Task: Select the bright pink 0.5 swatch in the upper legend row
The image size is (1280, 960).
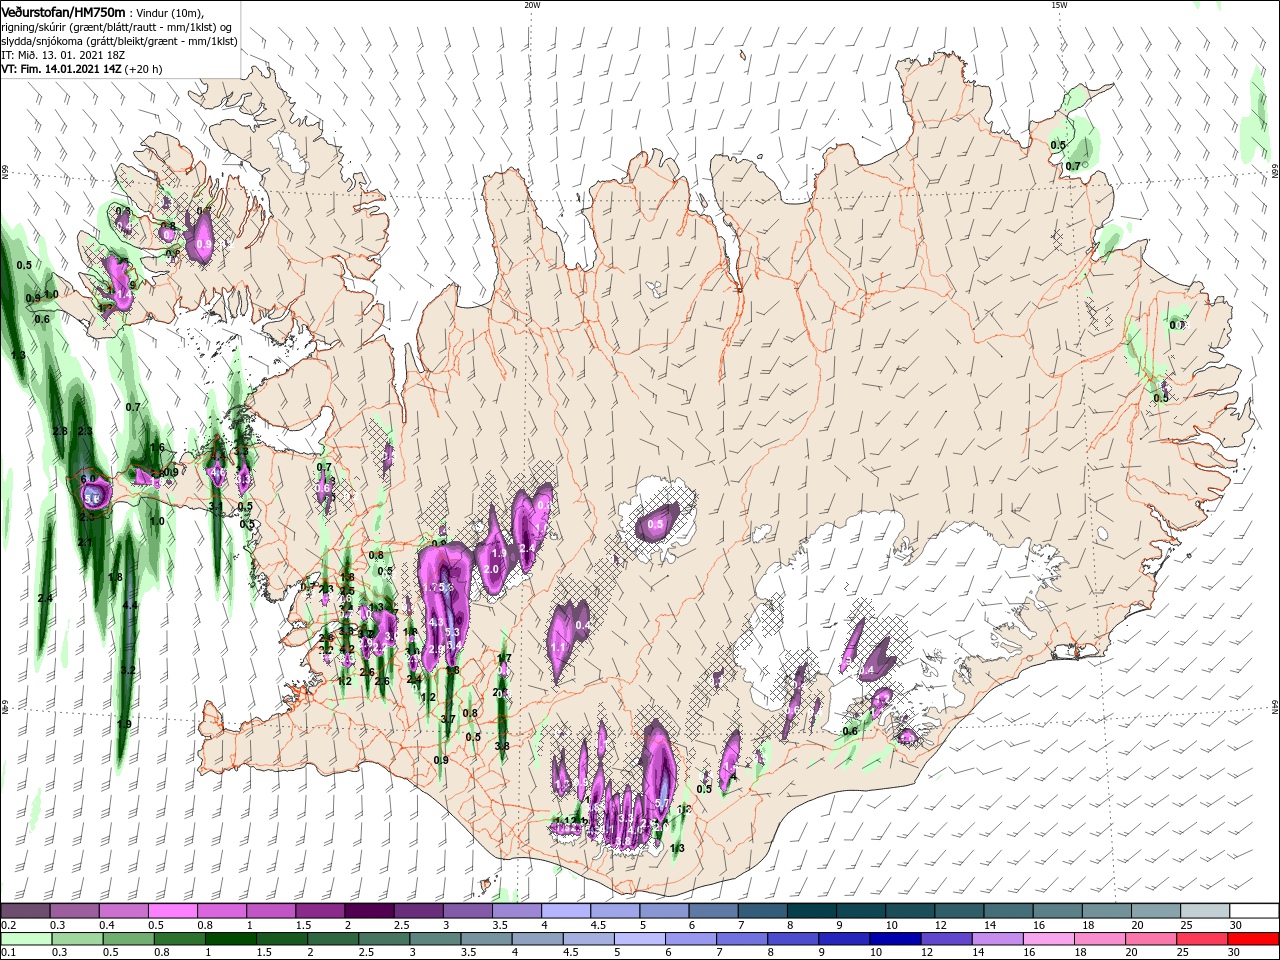Action: pyautogui.click(x=173, y=911)
